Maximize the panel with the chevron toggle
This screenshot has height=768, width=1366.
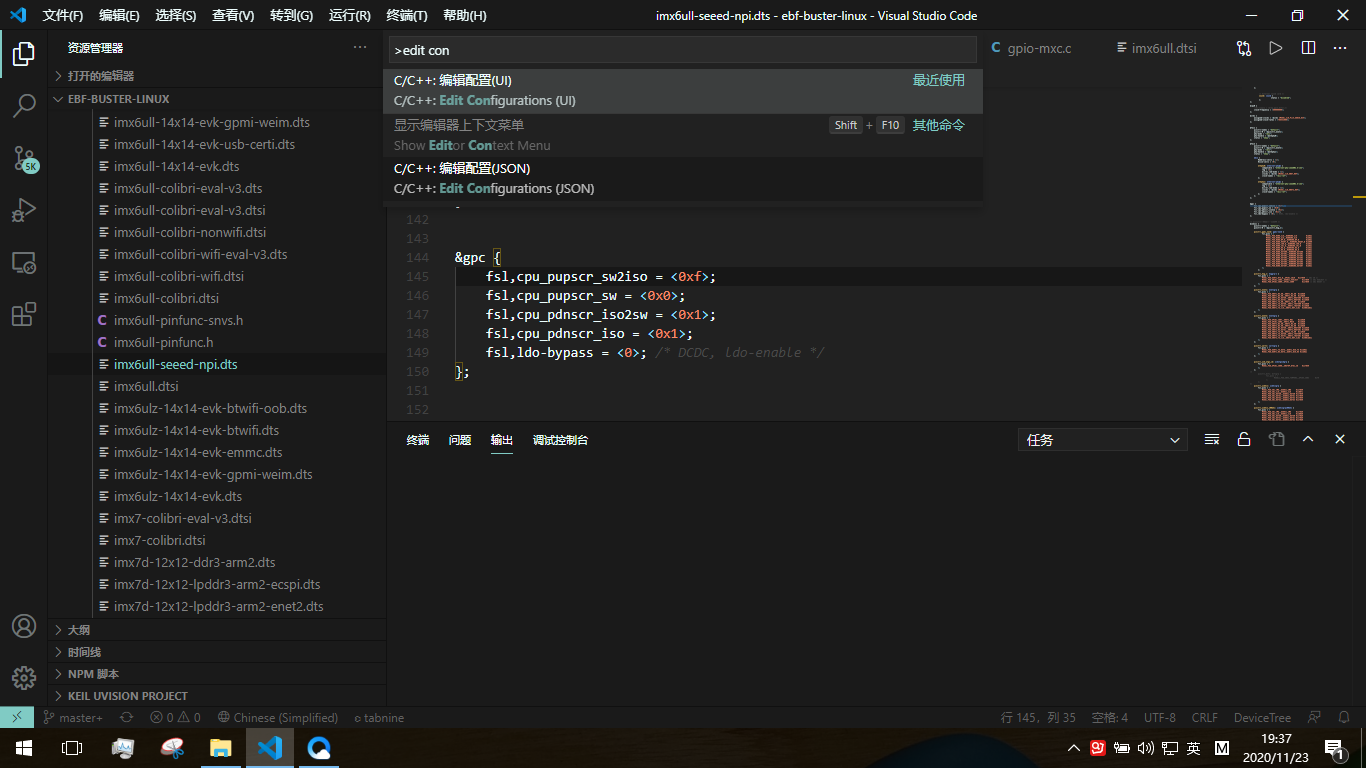pyautogui.click(x=1308, y=439)
